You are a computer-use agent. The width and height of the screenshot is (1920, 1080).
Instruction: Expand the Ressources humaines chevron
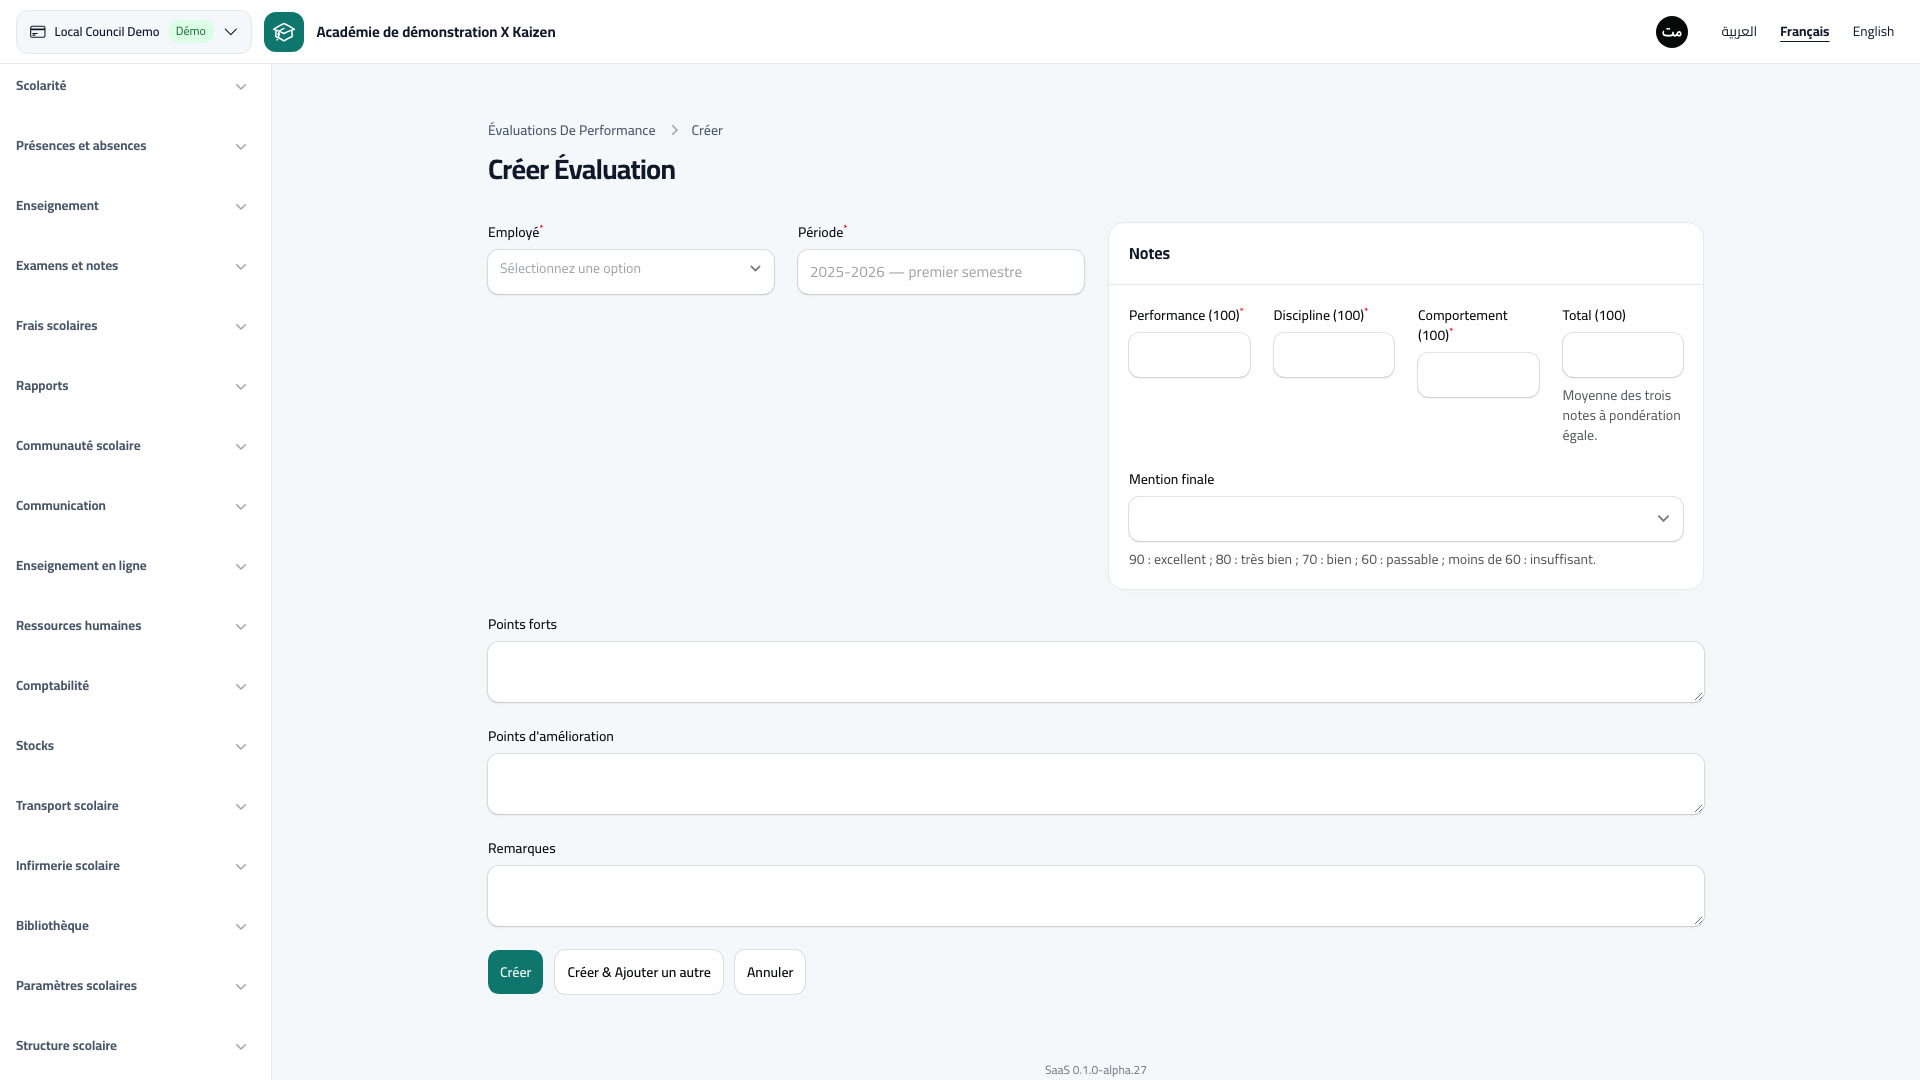pyautogui.click(x=241, y=627)
